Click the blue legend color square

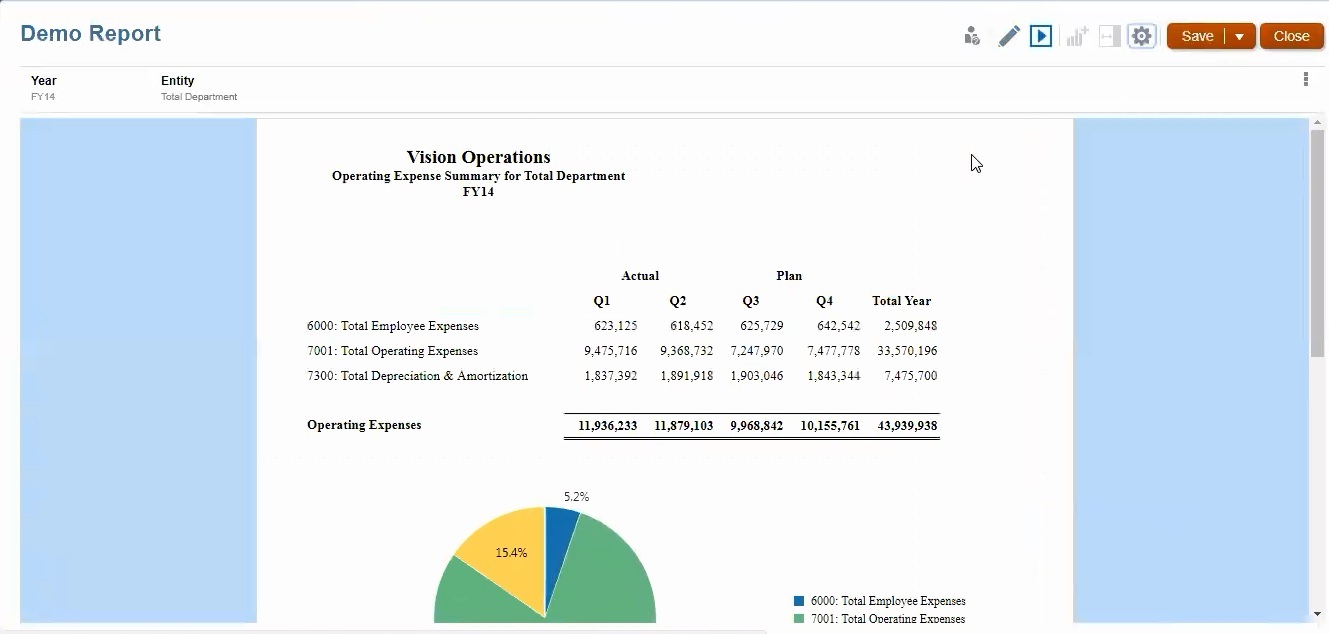(797, 601)
